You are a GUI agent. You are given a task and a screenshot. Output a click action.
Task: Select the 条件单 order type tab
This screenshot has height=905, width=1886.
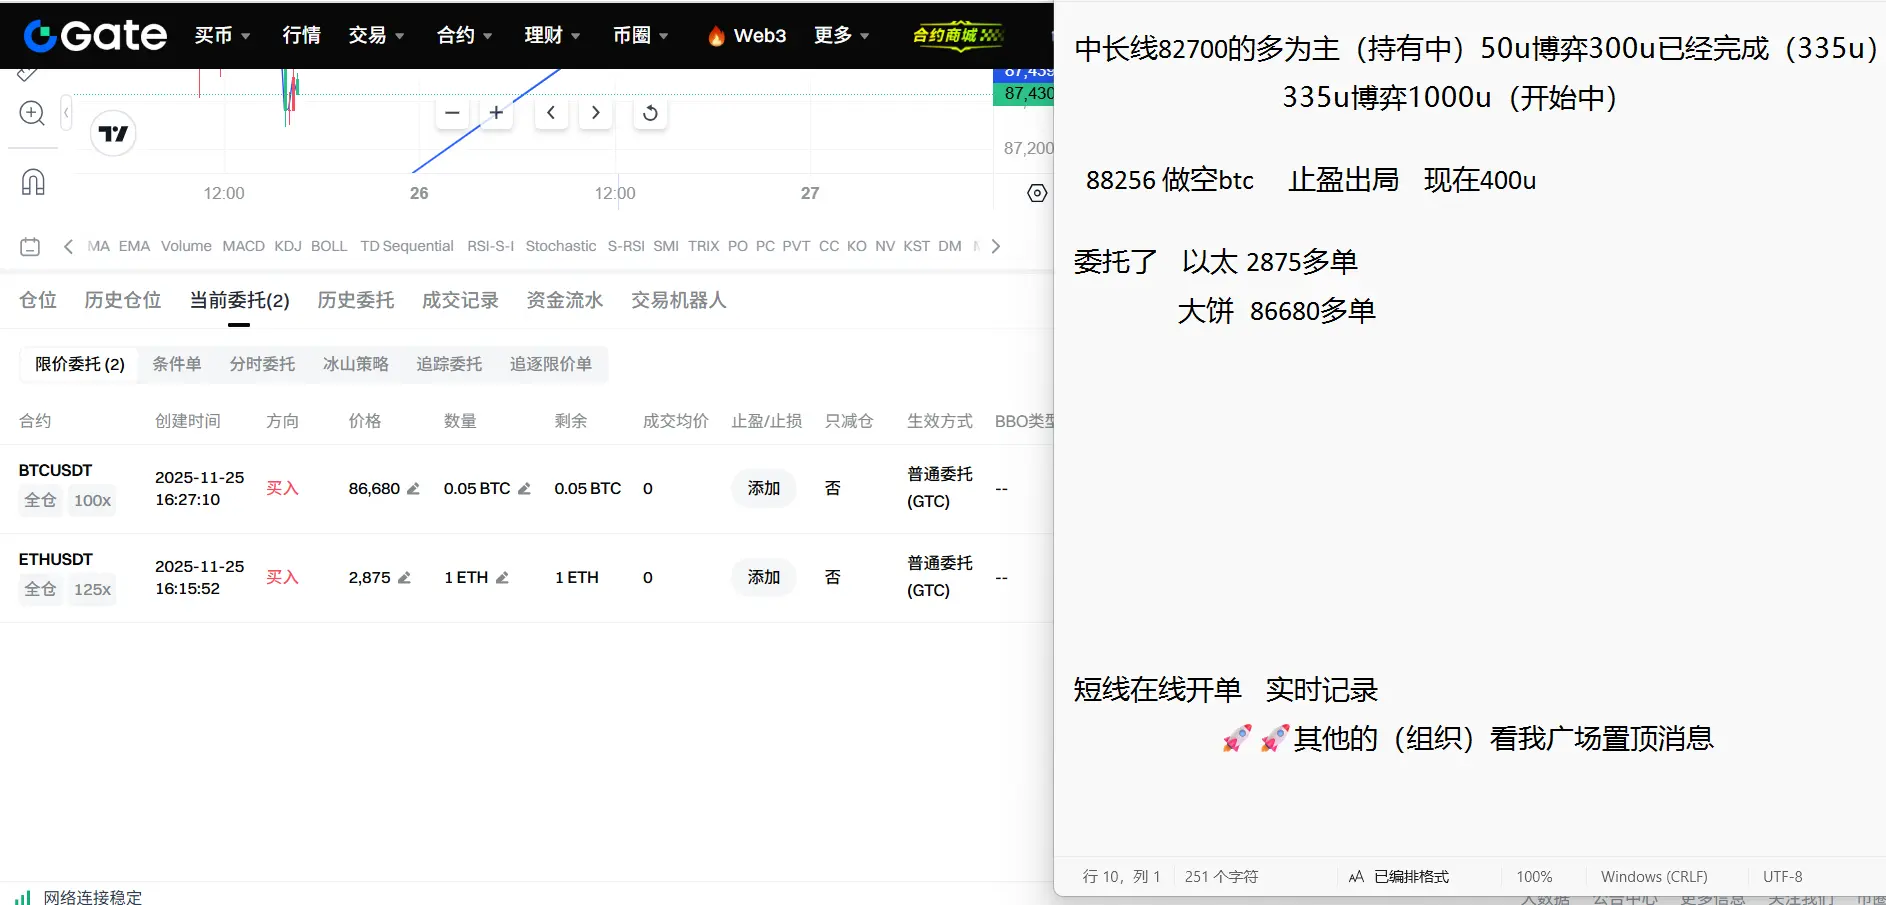pos(177,364)
